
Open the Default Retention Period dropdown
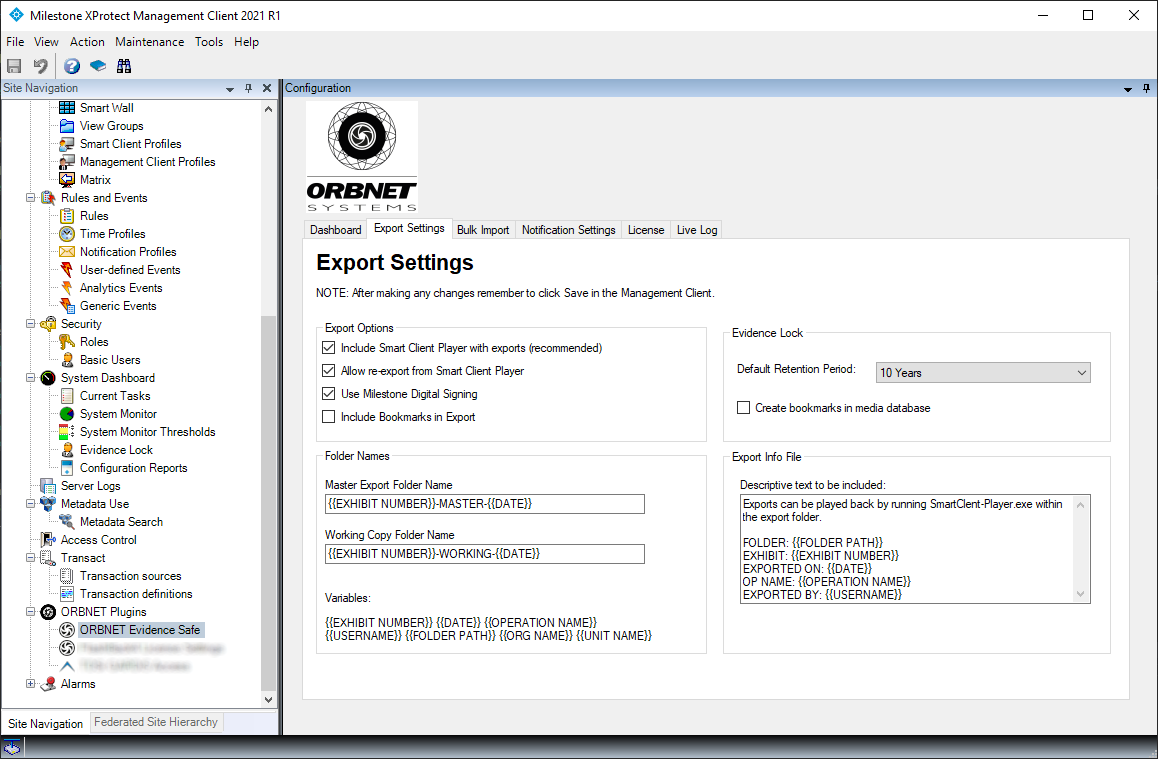point(983,373)
